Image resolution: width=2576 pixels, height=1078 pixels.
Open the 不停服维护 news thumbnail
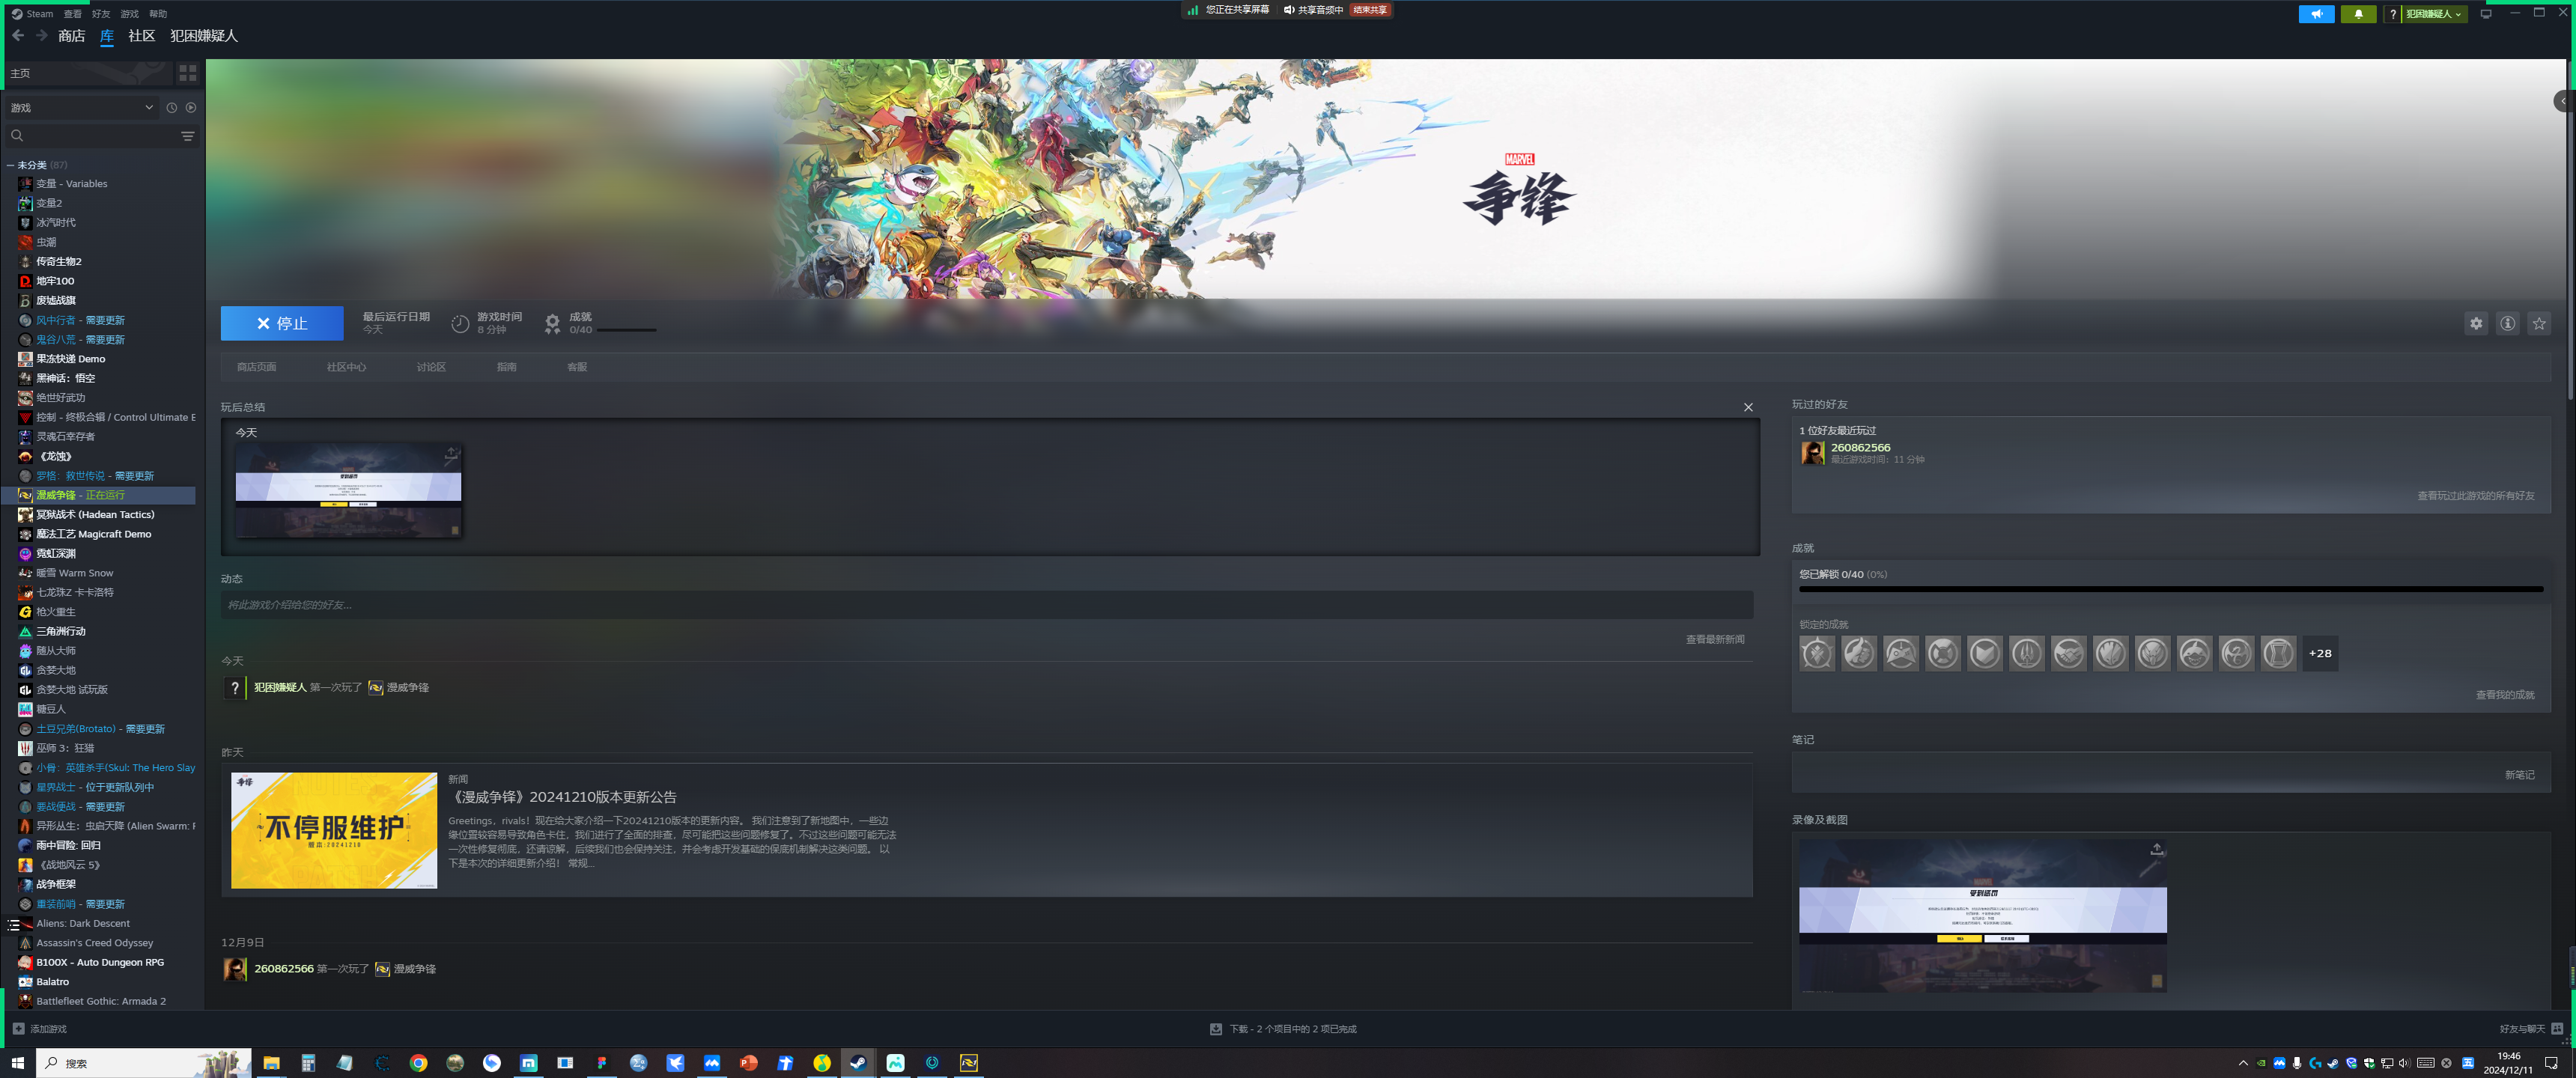click(x=334, y=830)
